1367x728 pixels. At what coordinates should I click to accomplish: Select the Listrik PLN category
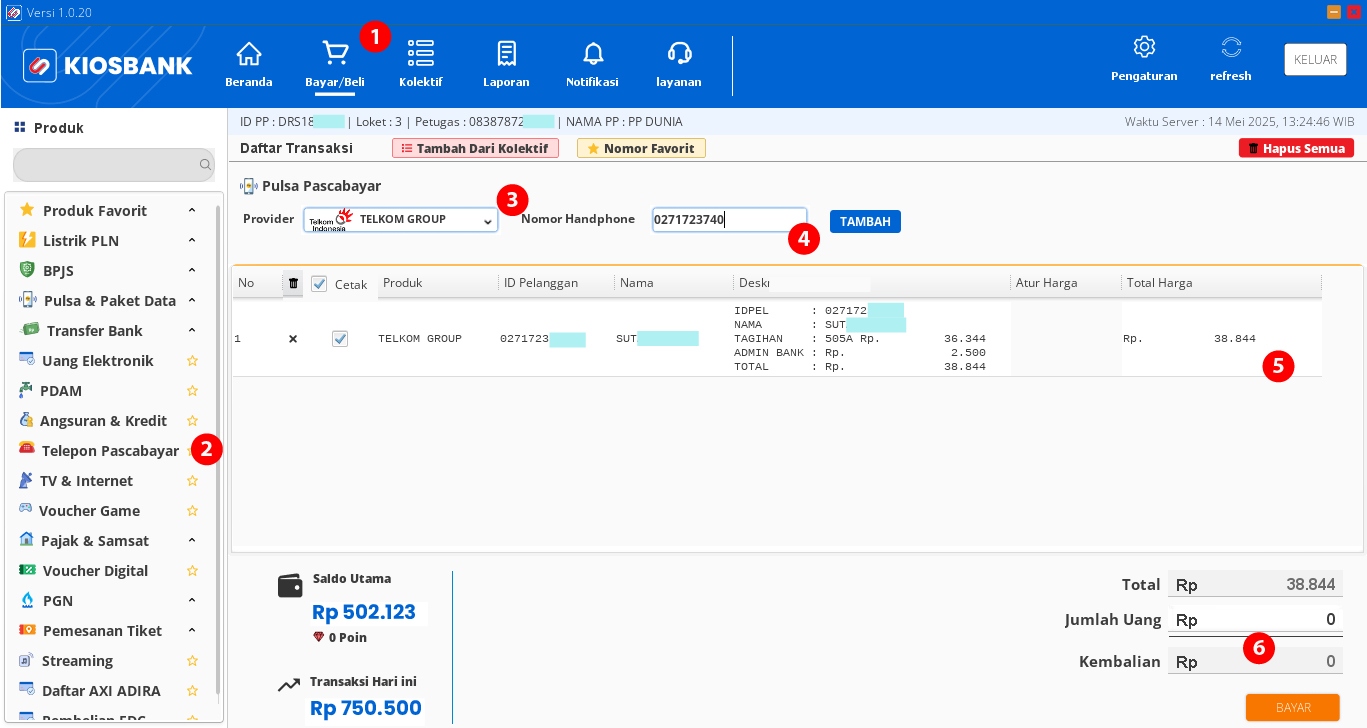[x=80, y=240]
